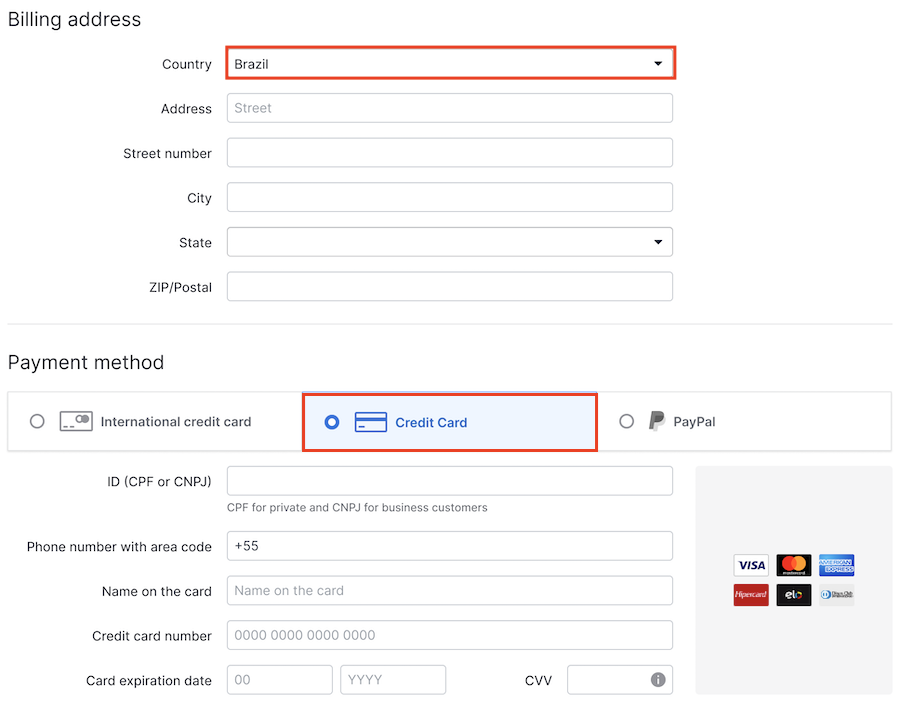Click the Address street input field
This screenshot has width=900, height=702.
pyautogui.click(x=449, y=108)
